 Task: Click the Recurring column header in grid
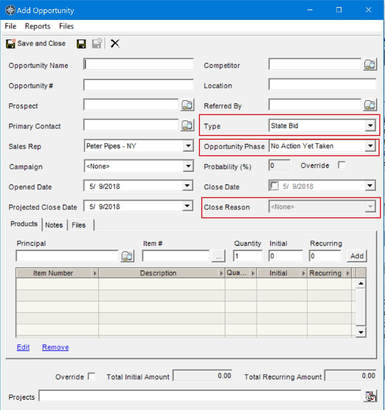coord(329,273)
